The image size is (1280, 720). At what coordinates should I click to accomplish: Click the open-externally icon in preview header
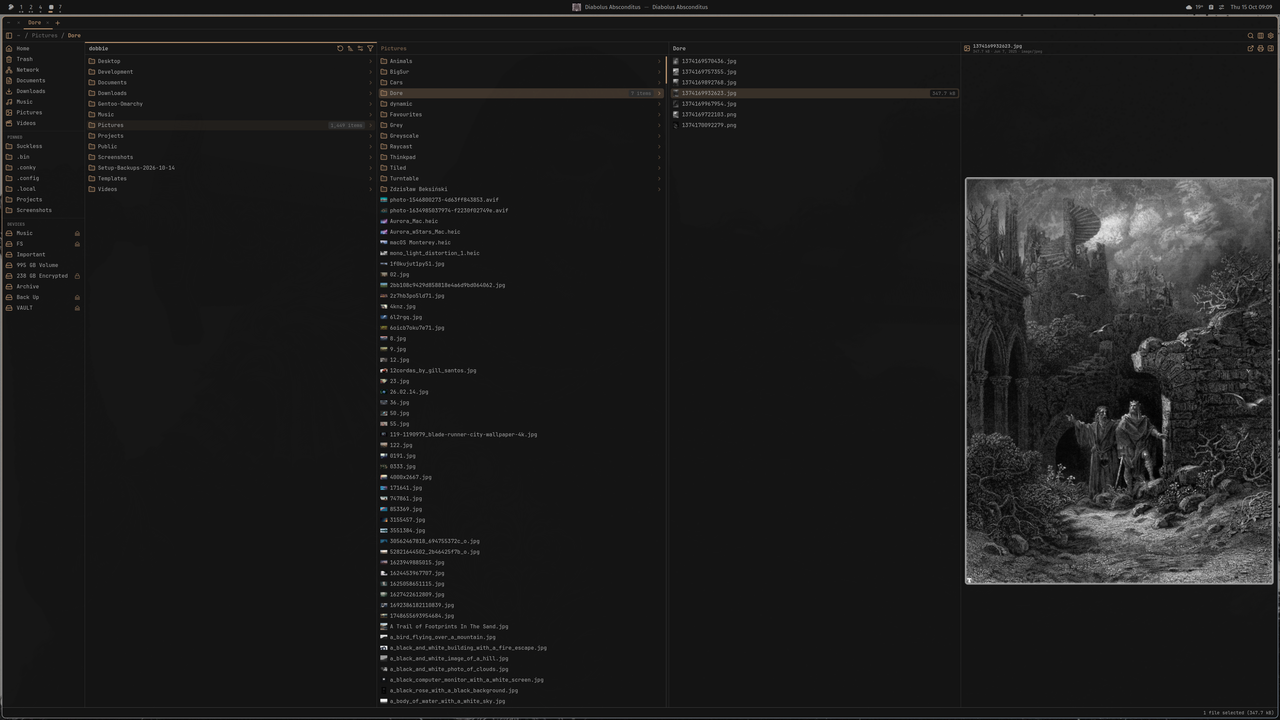tap(1250, 48)
